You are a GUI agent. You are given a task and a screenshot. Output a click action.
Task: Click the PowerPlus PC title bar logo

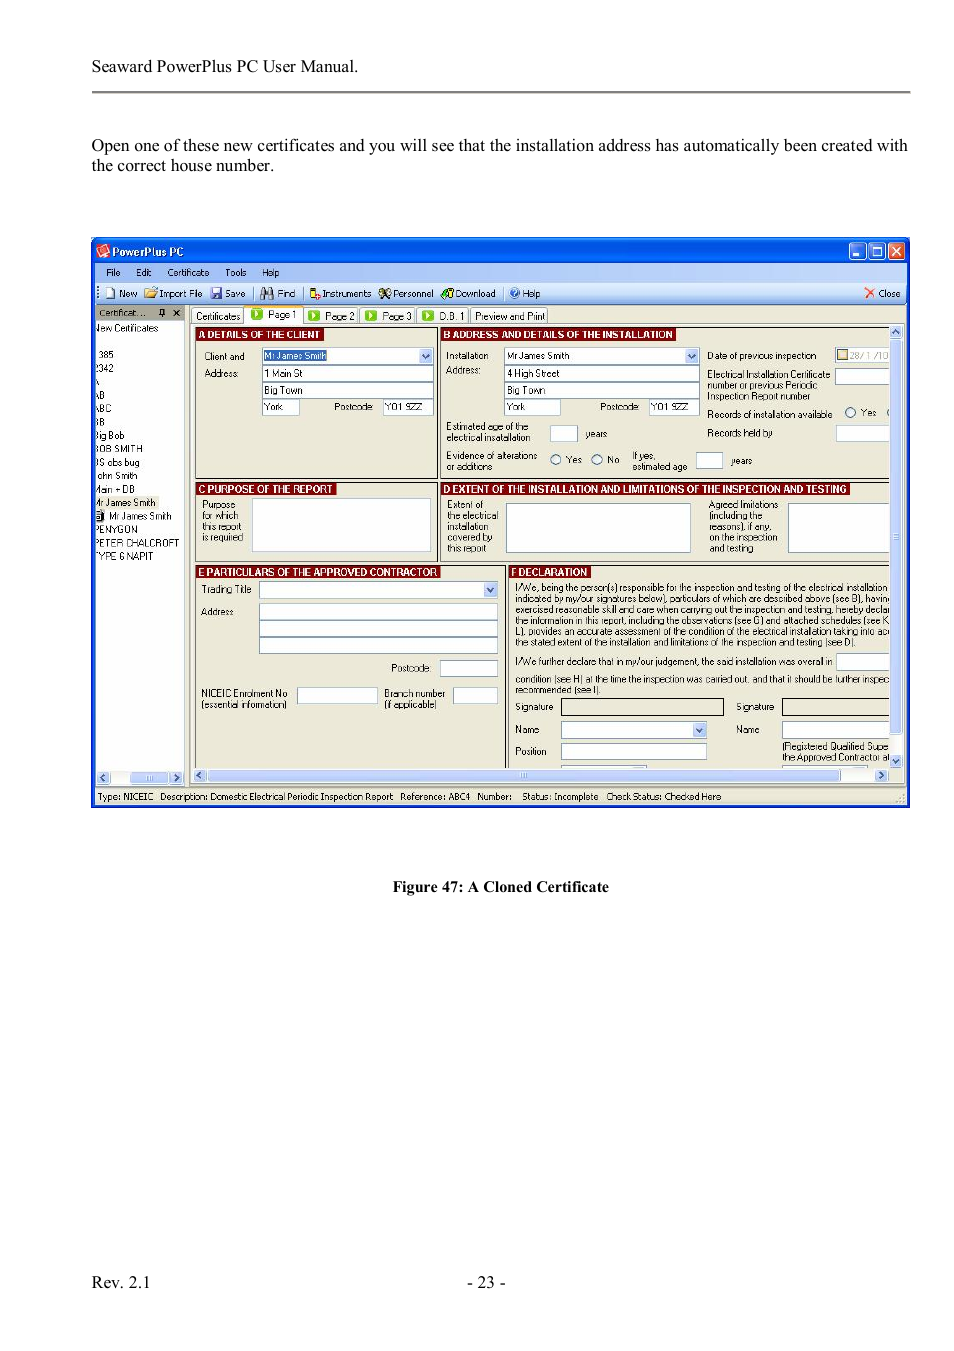[103, 251]
